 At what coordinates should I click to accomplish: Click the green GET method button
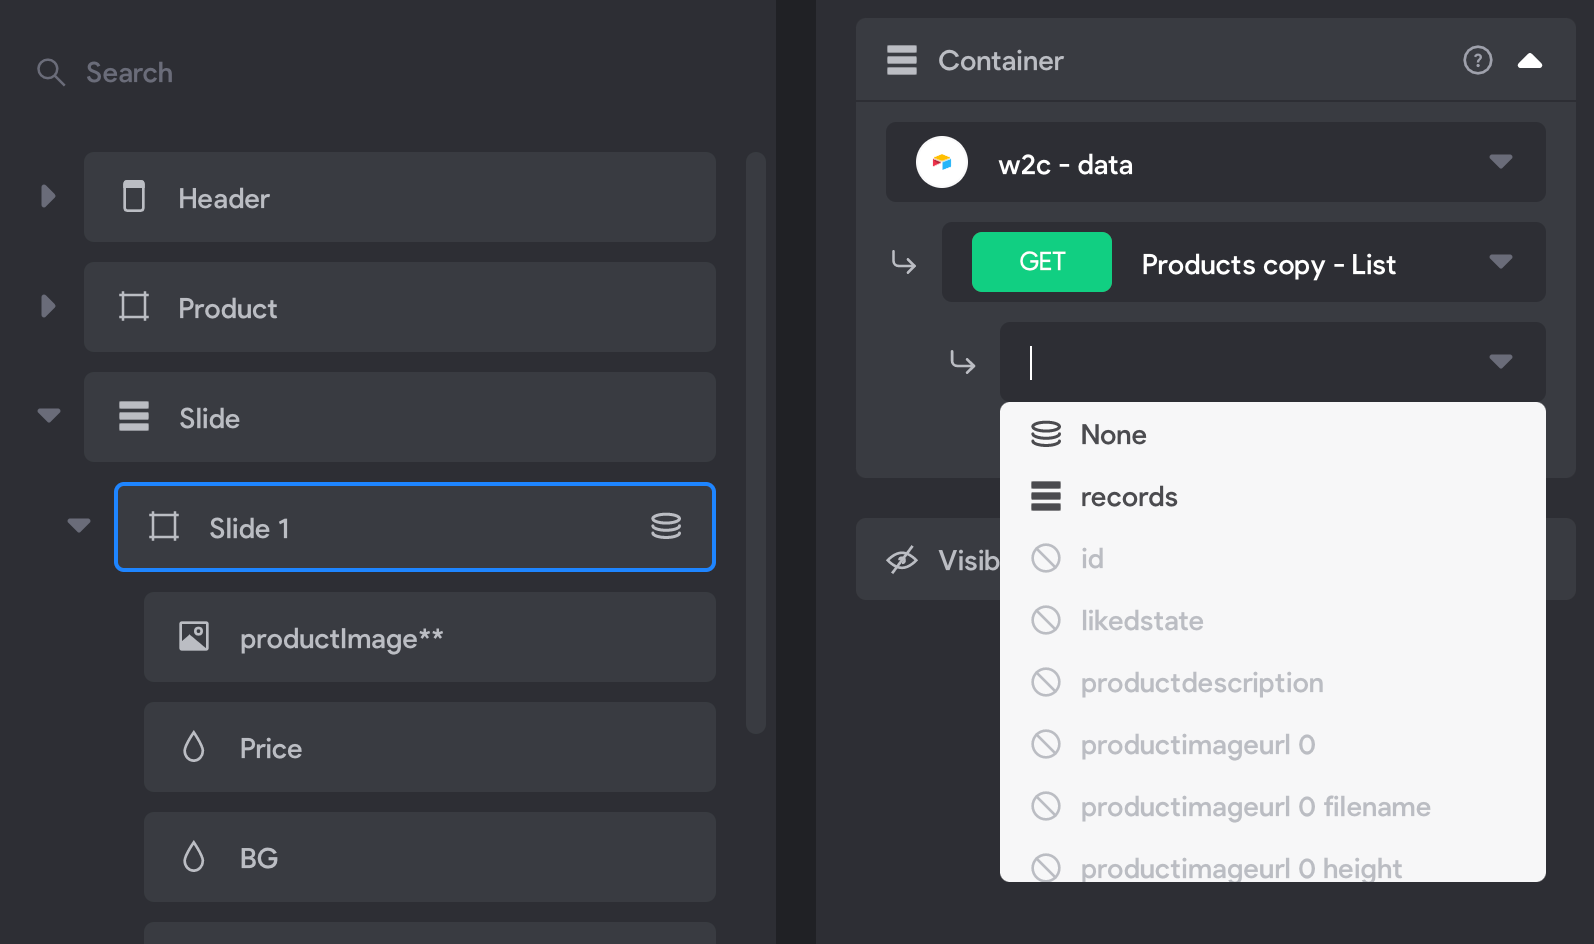click(1041, 262)
